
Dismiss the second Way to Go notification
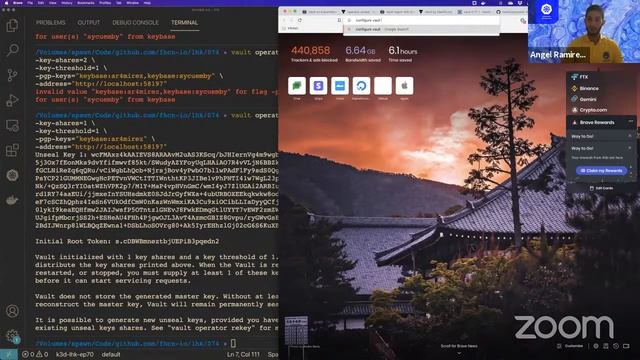coord(630,148)
